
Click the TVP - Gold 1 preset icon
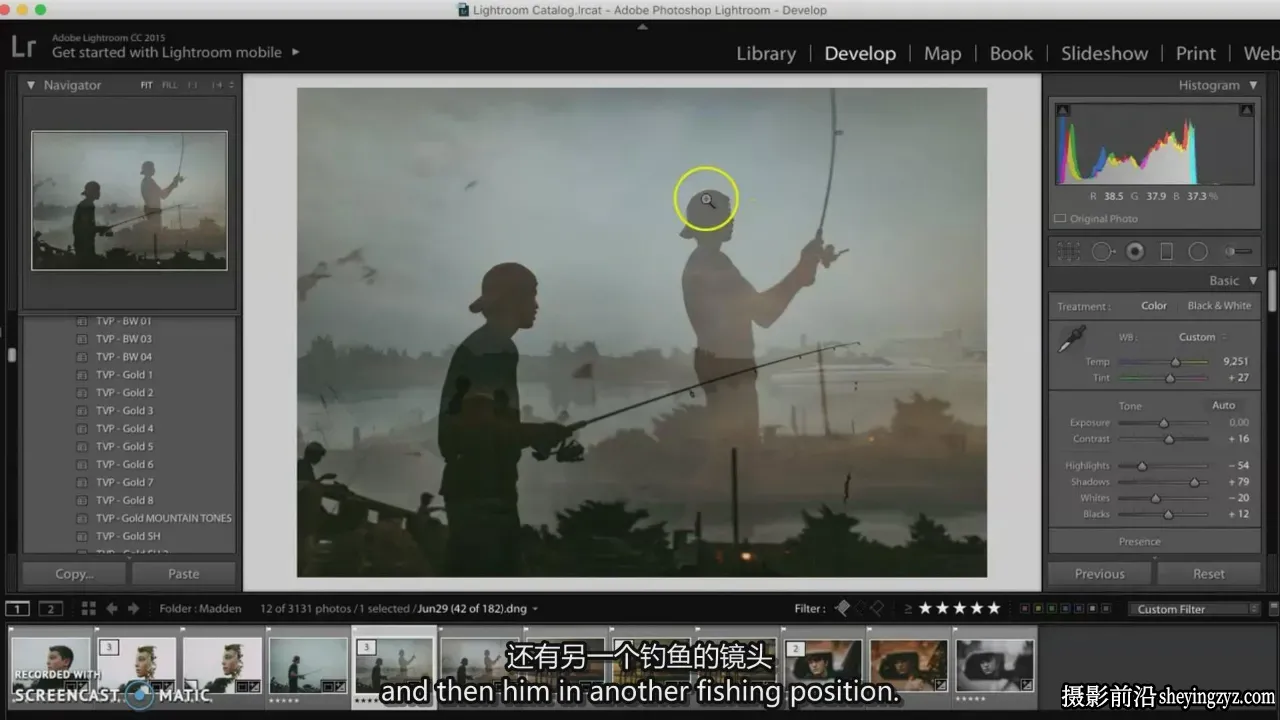click(82, 375)
